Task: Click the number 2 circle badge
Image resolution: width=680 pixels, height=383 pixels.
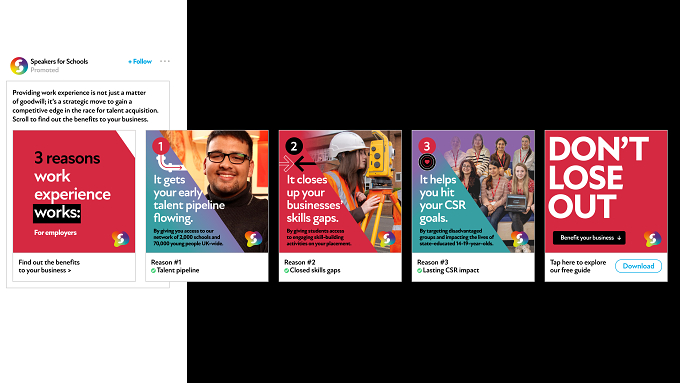Action: (x=294, y=147)
